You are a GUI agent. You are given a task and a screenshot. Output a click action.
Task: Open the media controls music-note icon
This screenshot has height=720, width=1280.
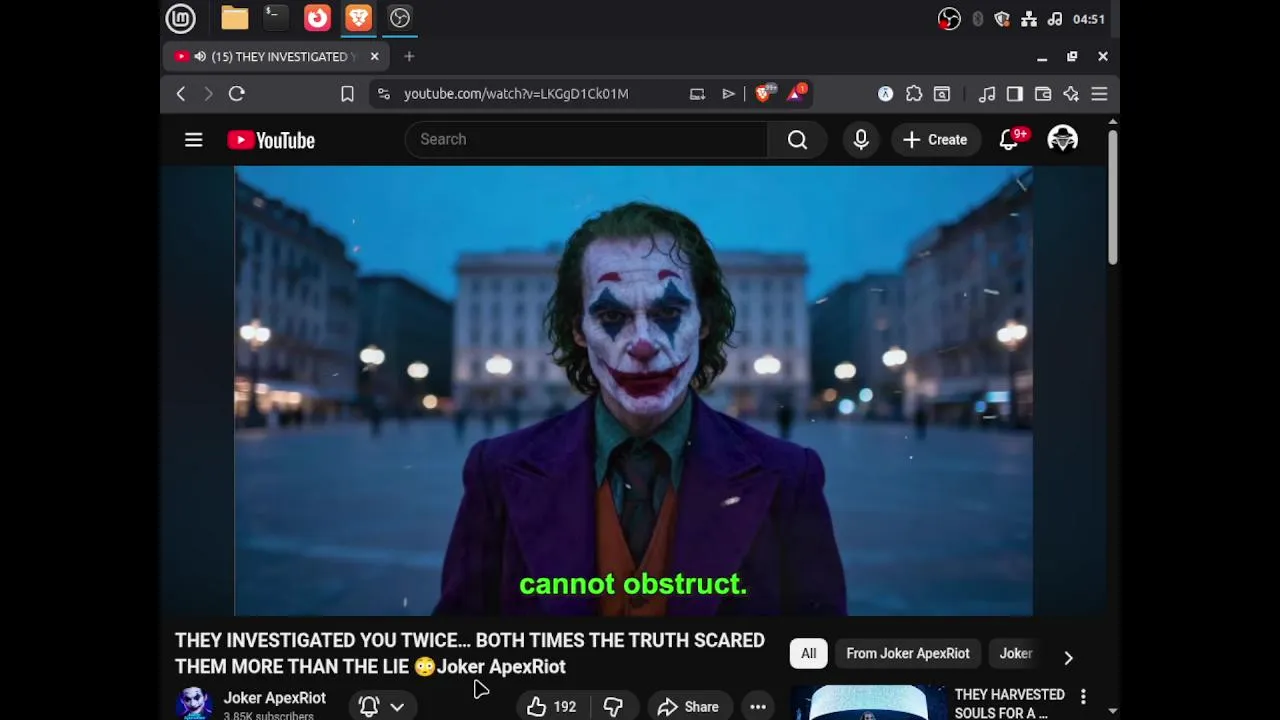(987, 94)
